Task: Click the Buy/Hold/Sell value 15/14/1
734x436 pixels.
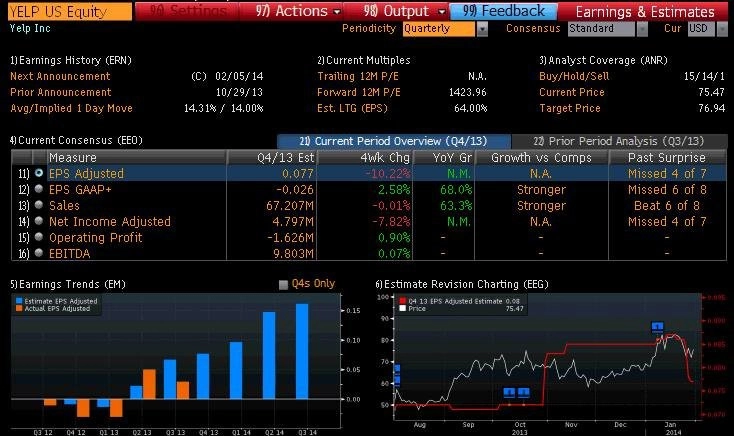Action: 704,76
